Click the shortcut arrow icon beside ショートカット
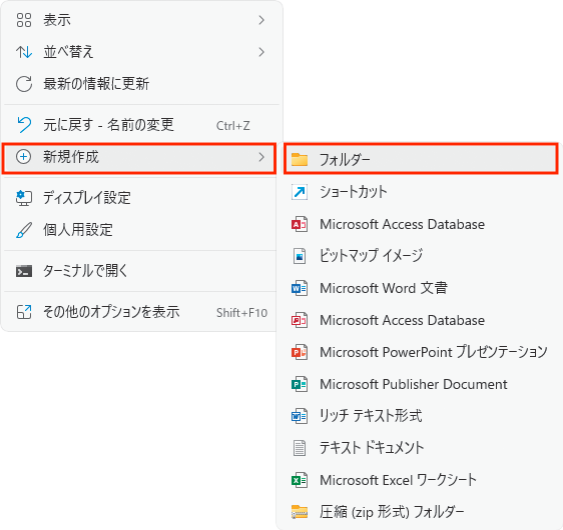This screenshot has height=530, width=563. tap(299, 192)
